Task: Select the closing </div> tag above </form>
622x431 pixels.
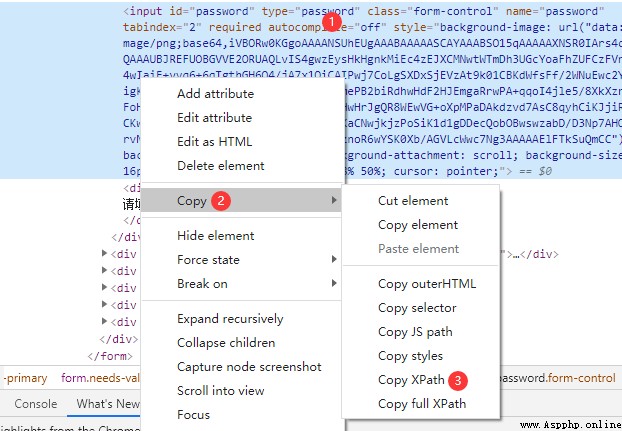Action: 119,339
